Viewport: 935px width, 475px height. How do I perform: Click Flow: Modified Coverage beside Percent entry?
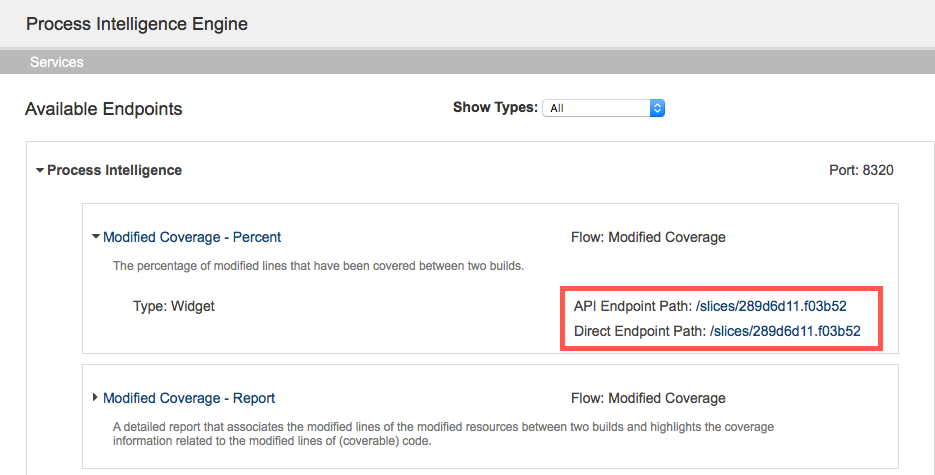click(x=648, y=237)
